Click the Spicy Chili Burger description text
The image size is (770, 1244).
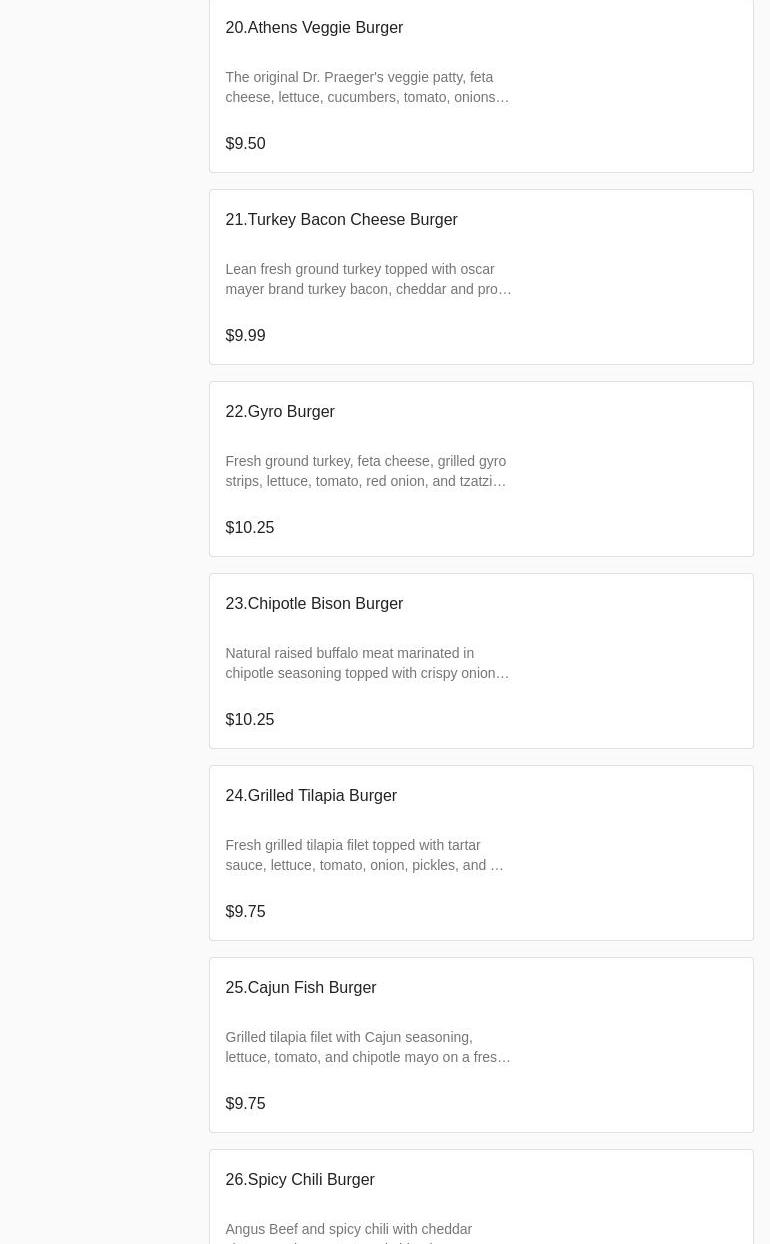point(348,1230)
